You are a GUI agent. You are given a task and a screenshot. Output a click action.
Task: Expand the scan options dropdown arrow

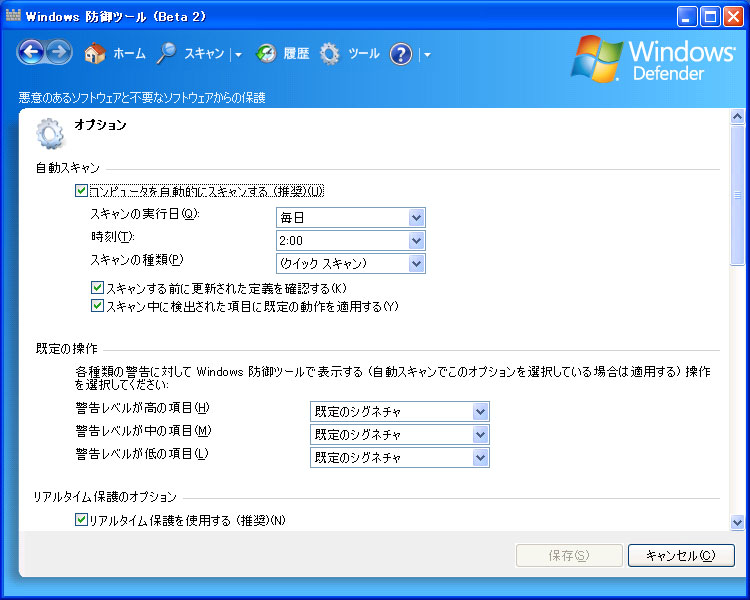tap(238, 55)
